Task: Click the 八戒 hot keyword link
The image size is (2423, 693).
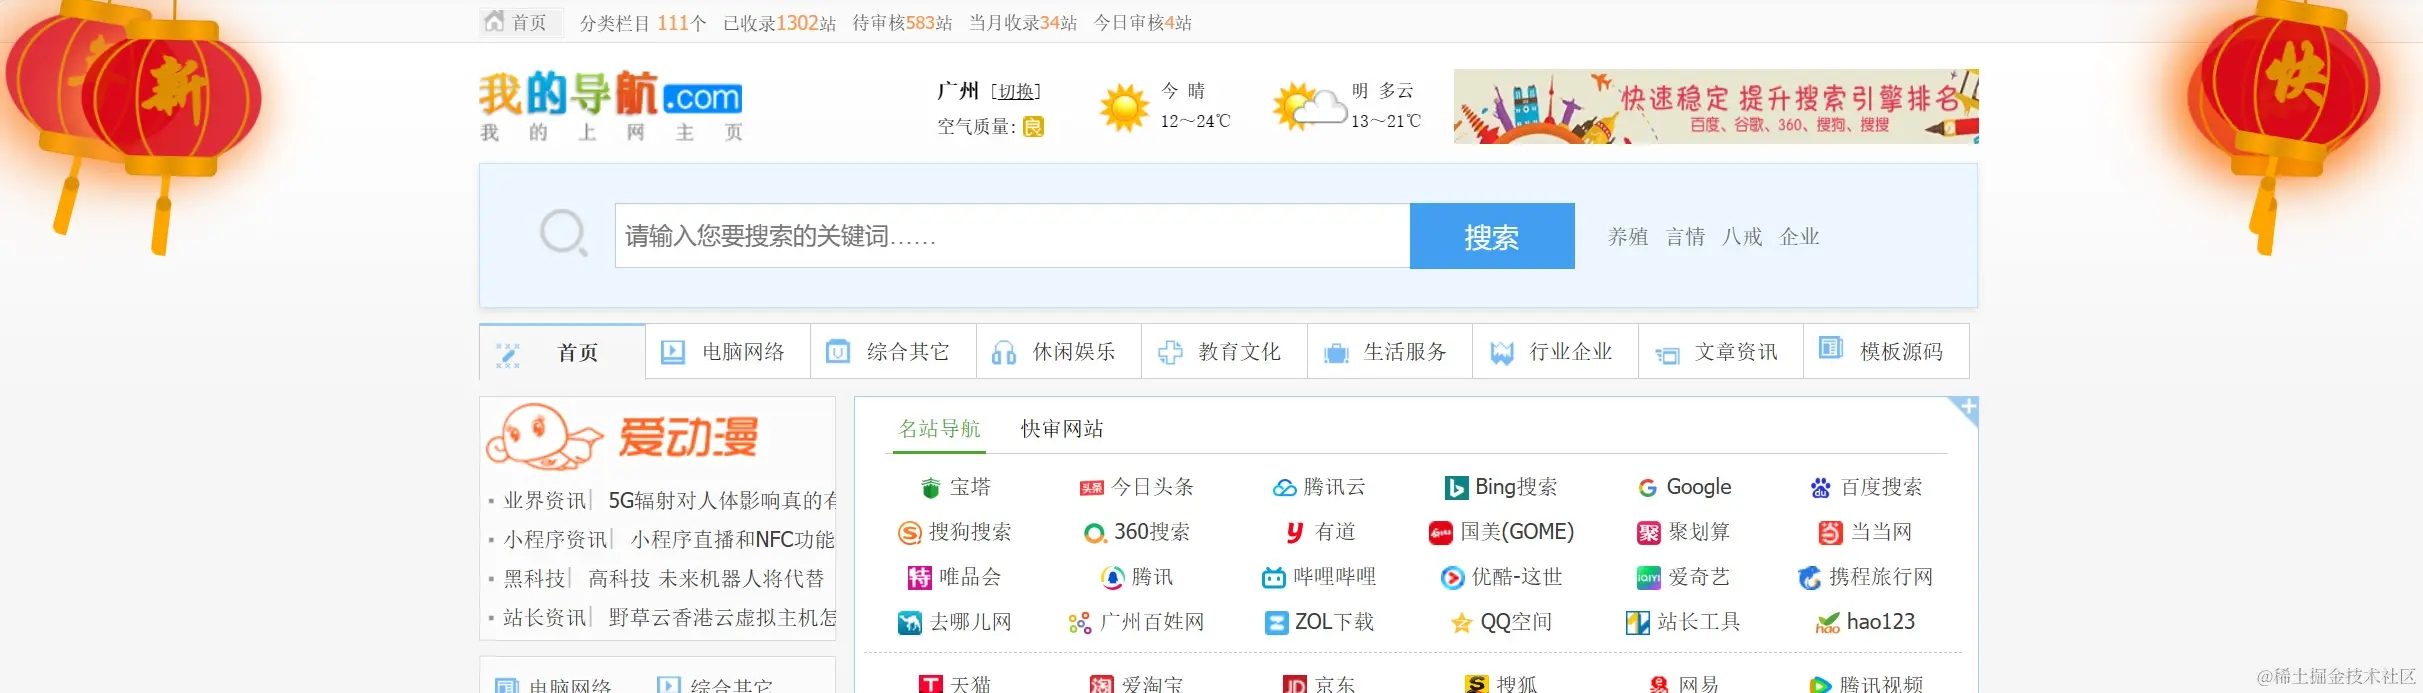Action: pos(1742,237)
